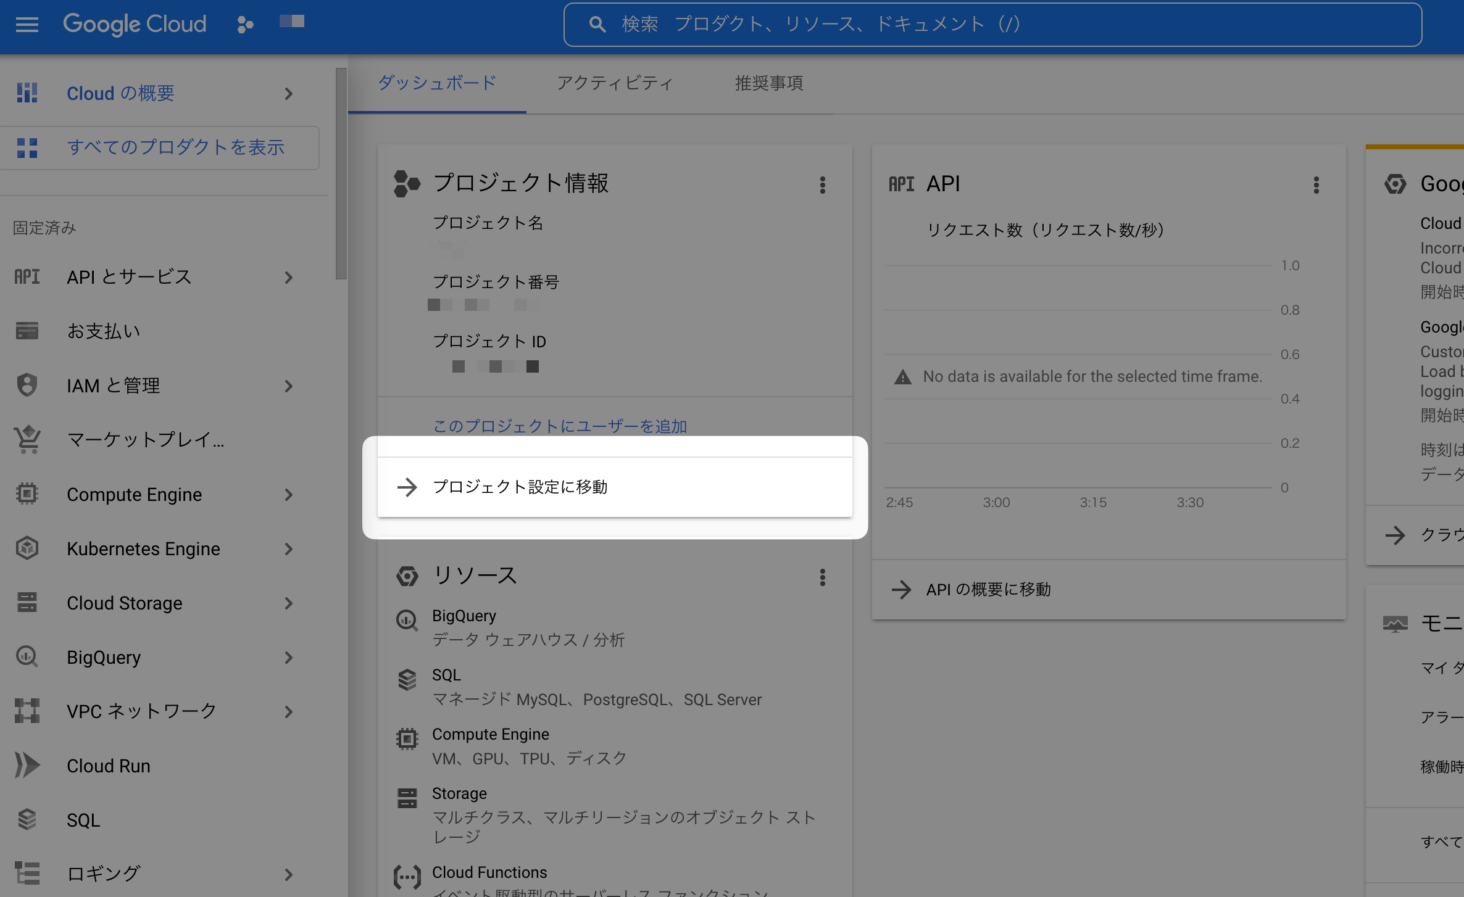
Task: Click the project selector icon in header
Action: tap(245, 24)
